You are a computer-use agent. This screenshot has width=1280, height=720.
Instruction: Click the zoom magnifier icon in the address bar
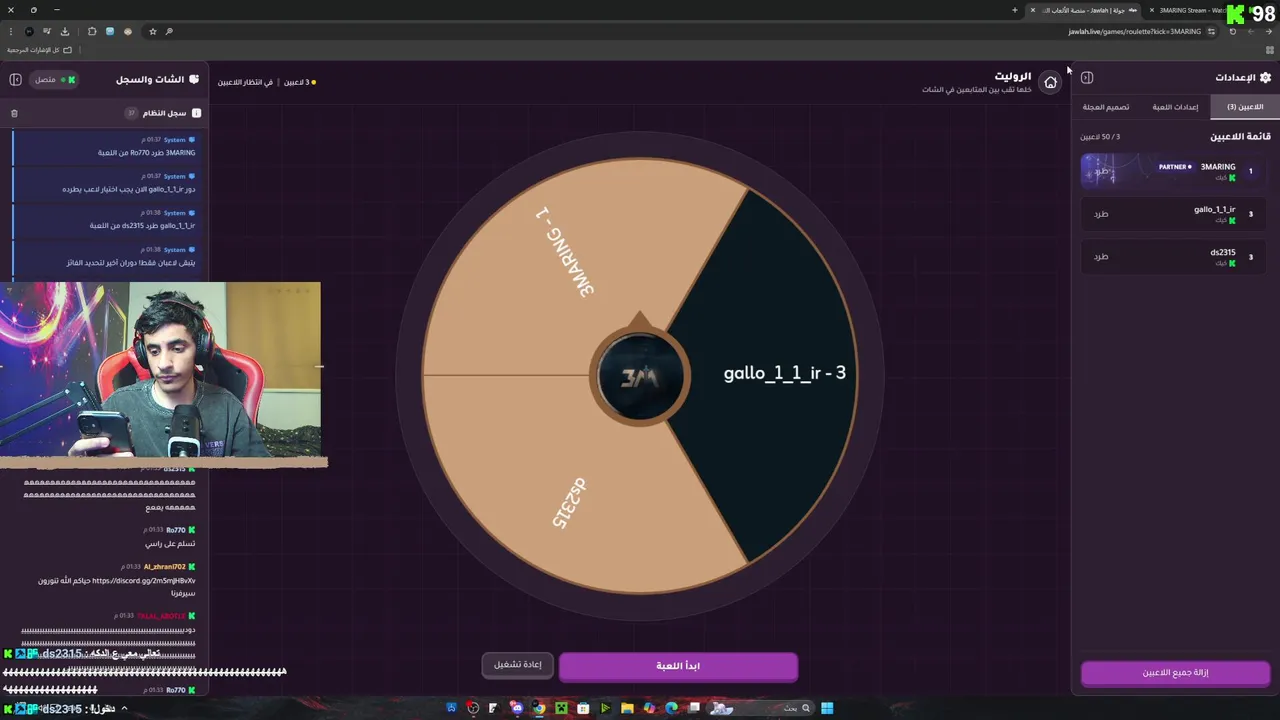[169, 31]
